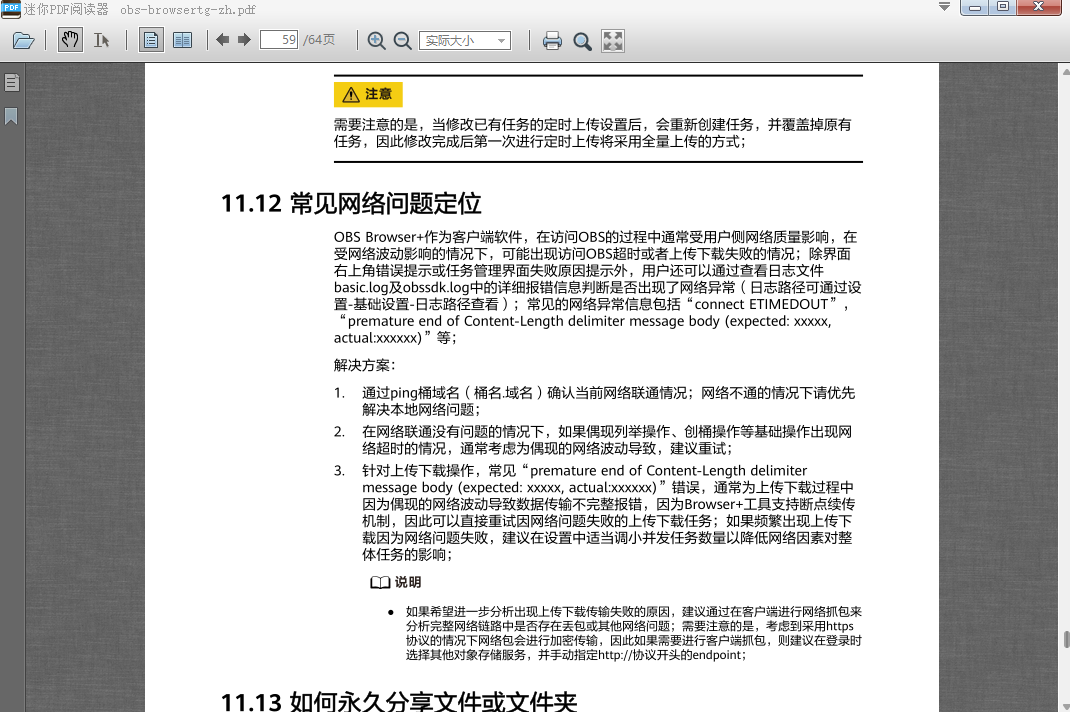
Task: Go to previous page with the left arrow
Action: pos(222,40)
